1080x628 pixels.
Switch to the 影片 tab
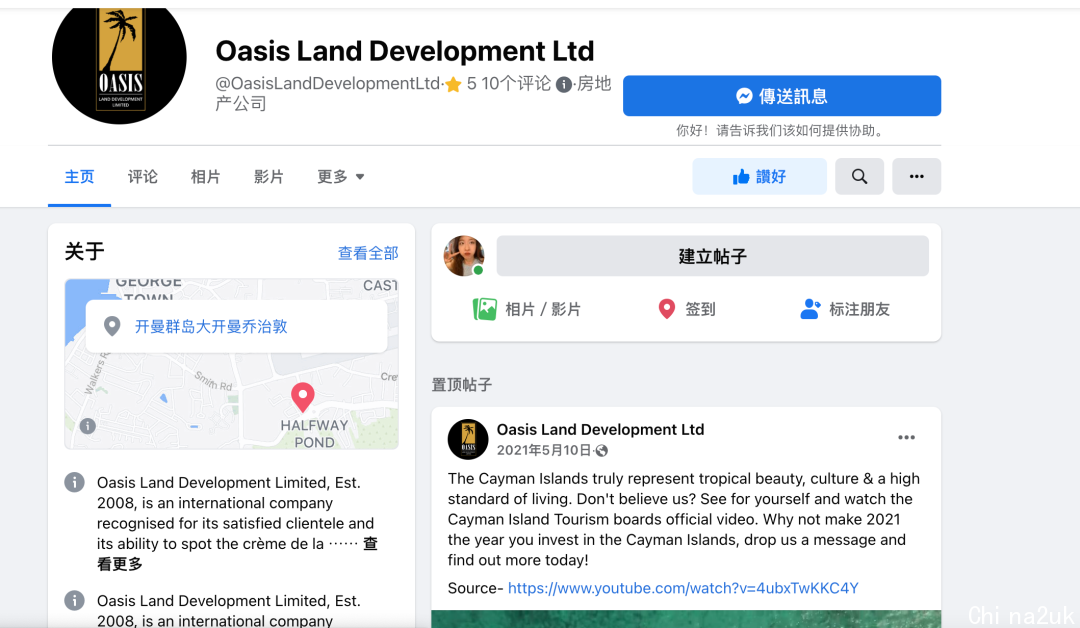click(269, 177)
